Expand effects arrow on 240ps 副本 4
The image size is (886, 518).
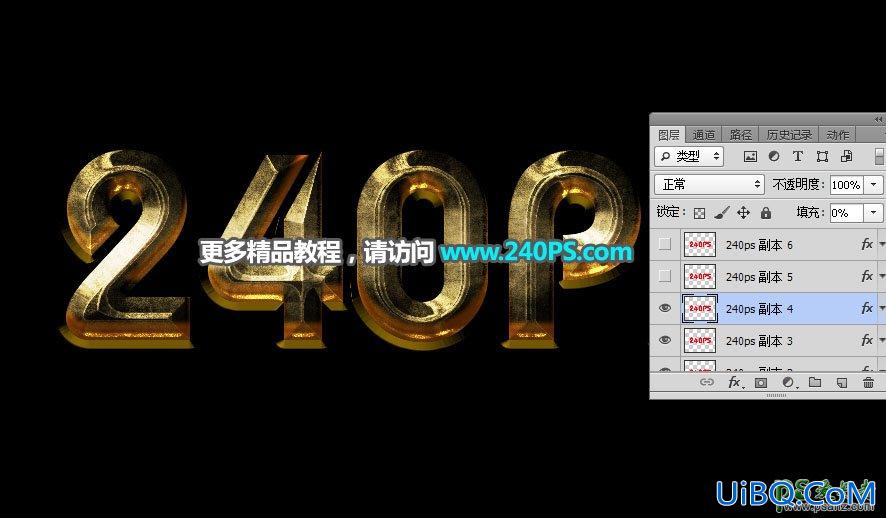[881, 308]
